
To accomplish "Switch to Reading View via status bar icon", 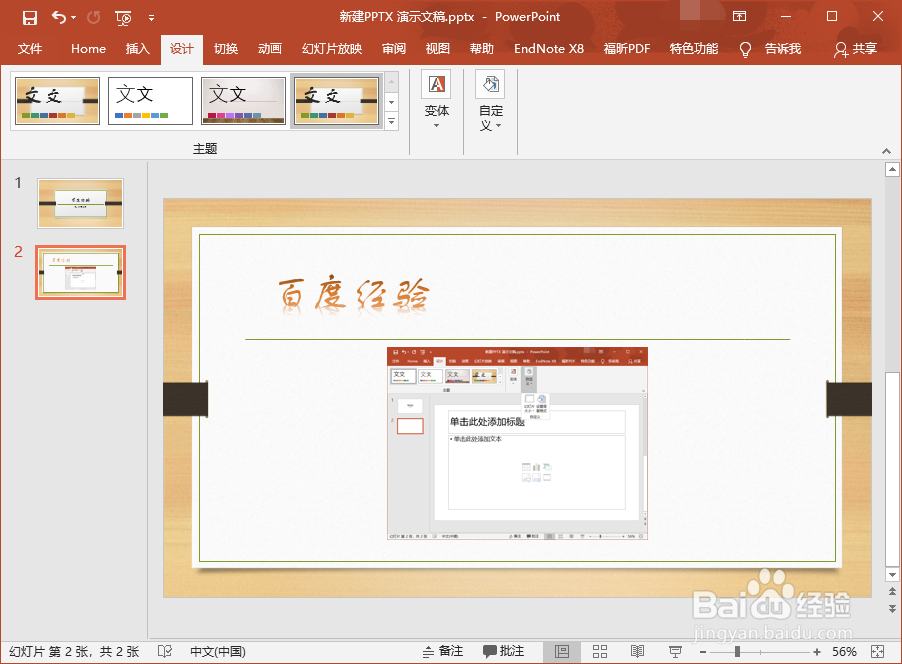I will (x=637, y=651).
